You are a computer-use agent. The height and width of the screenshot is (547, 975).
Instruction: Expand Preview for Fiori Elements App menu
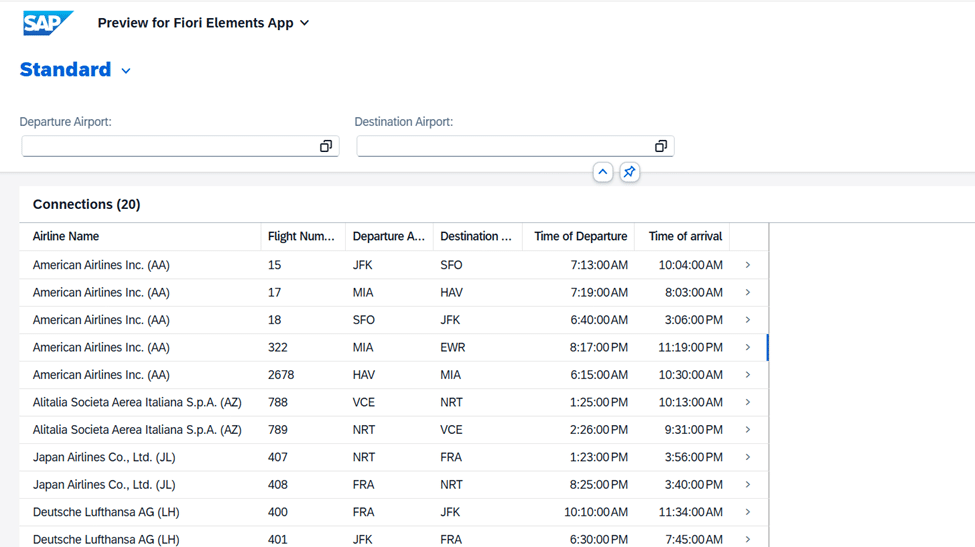coord(304,23)
